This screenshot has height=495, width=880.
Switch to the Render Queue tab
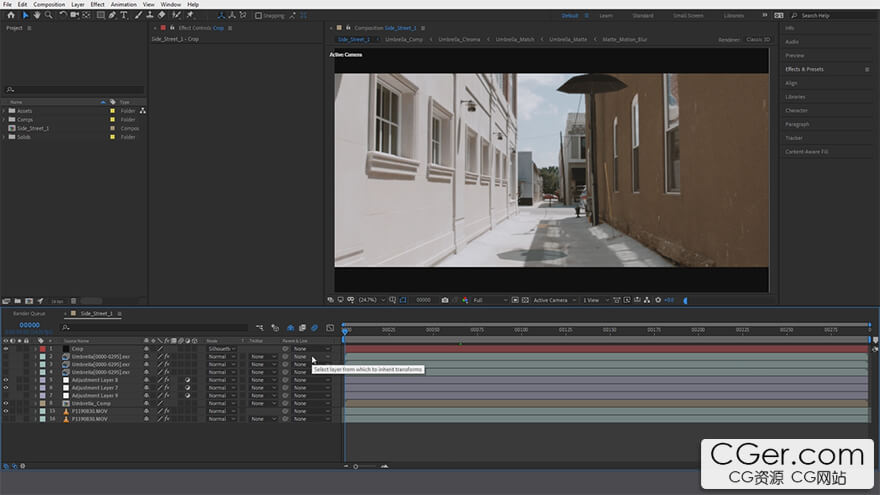point(29,313)
